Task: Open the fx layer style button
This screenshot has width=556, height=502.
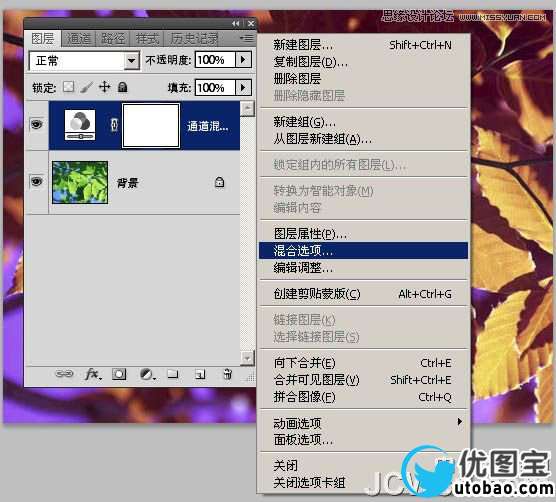Action: pyautogui.click(x=93, y=374)
